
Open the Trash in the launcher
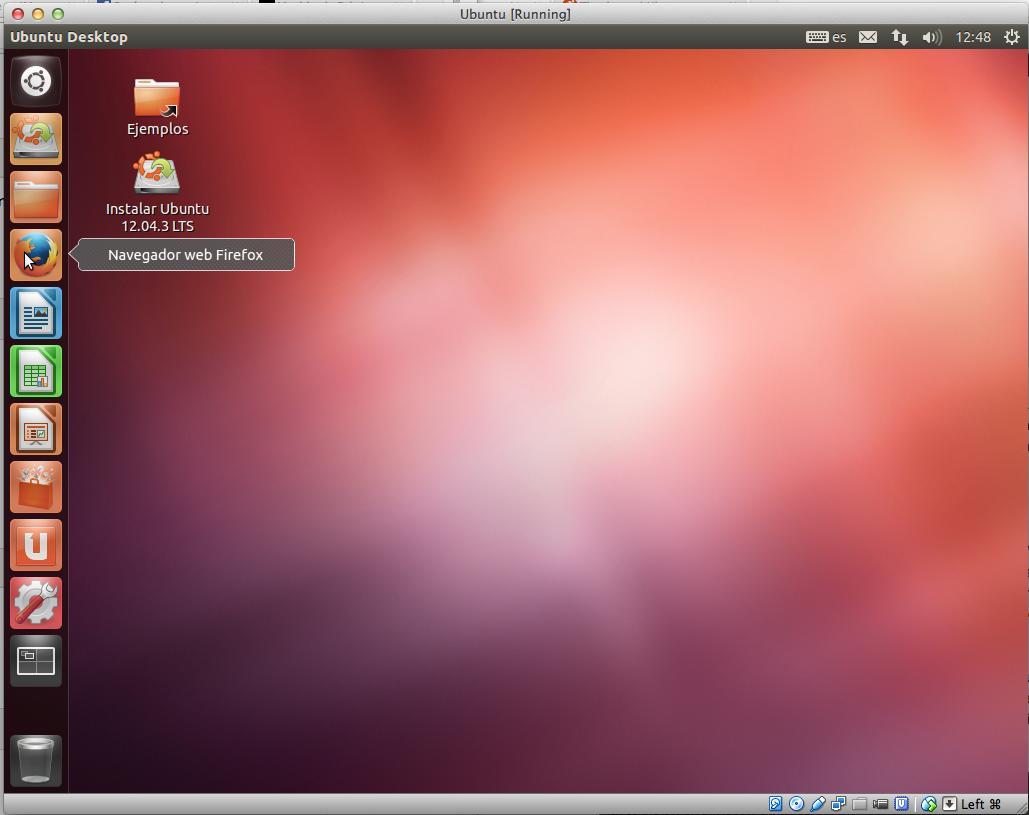pyautogui.click(x=36, y=759)
